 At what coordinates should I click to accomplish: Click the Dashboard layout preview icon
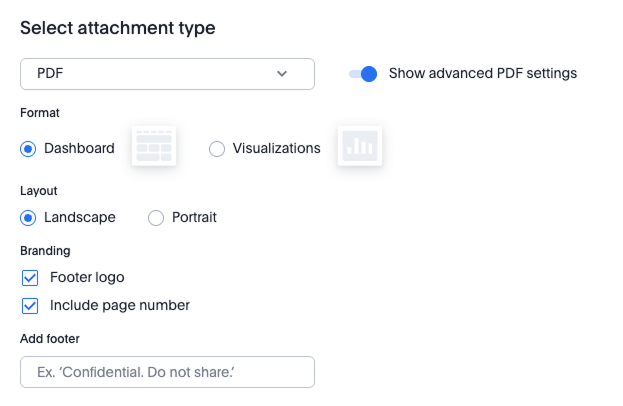pos(154,146)
